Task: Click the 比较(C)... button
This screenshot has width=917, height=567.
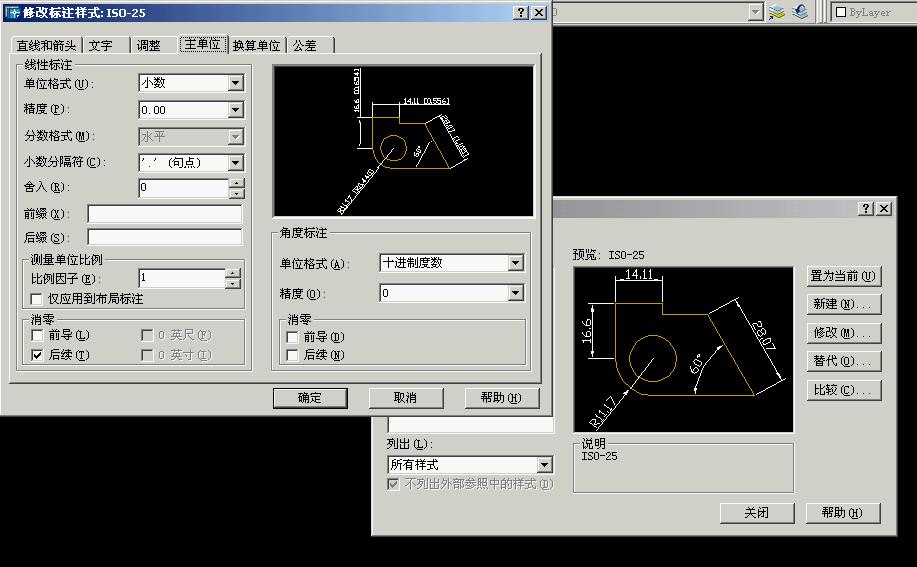Action: tap(843, 390)
